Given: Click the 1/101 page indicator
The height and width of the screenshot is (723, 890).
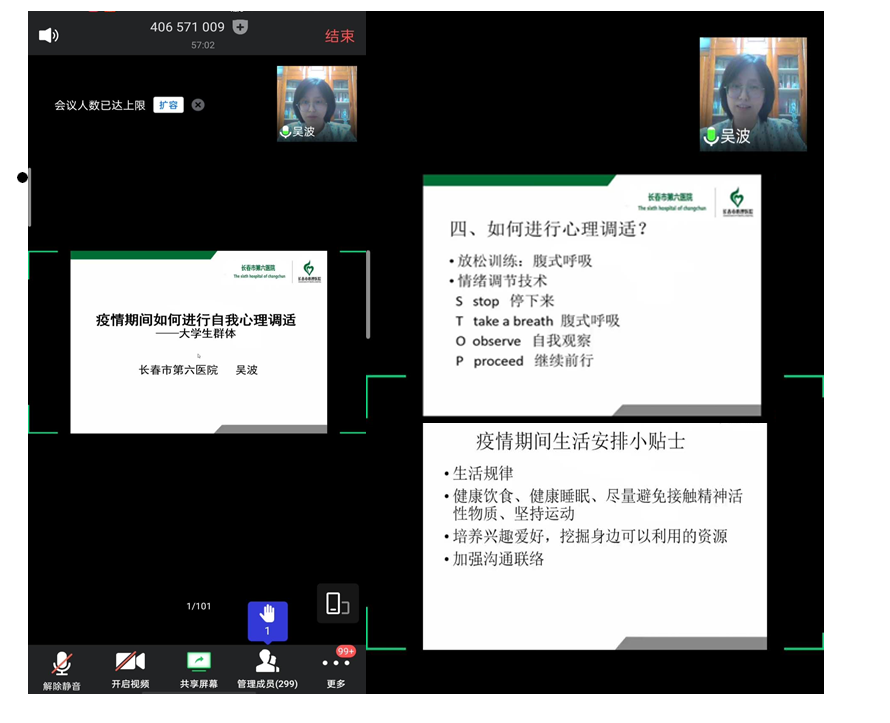Looking at the screenshot, I should point(199,606).
